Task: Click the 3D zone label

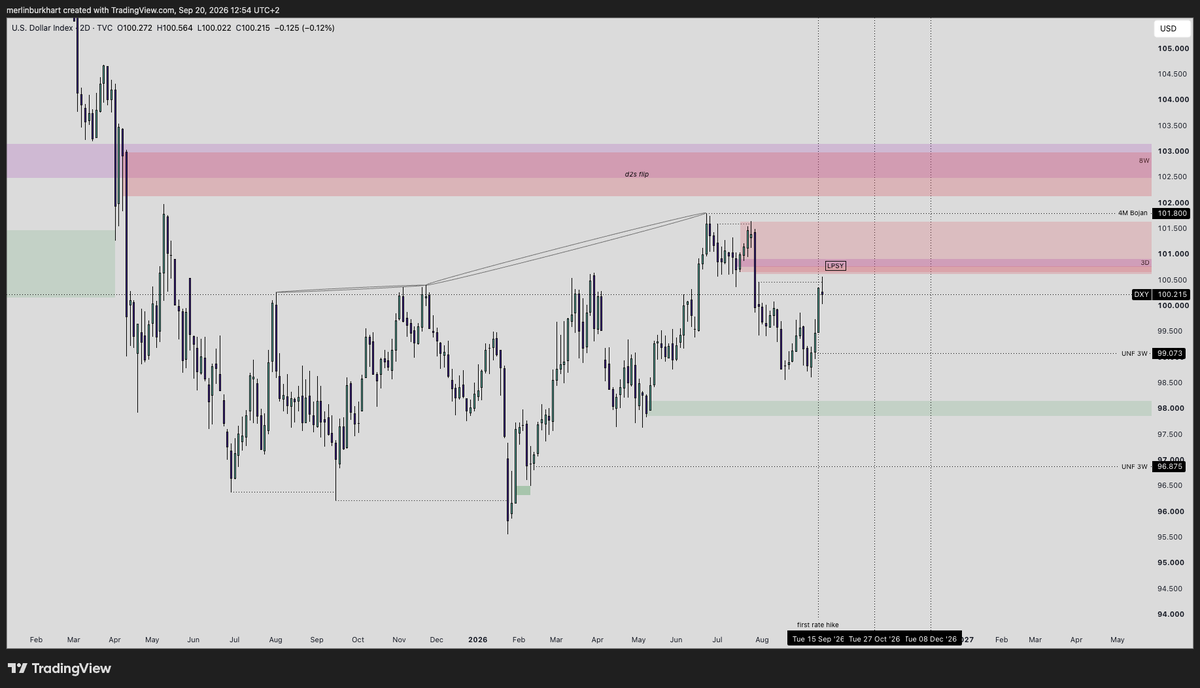Action: click(x=1145, y=263)
